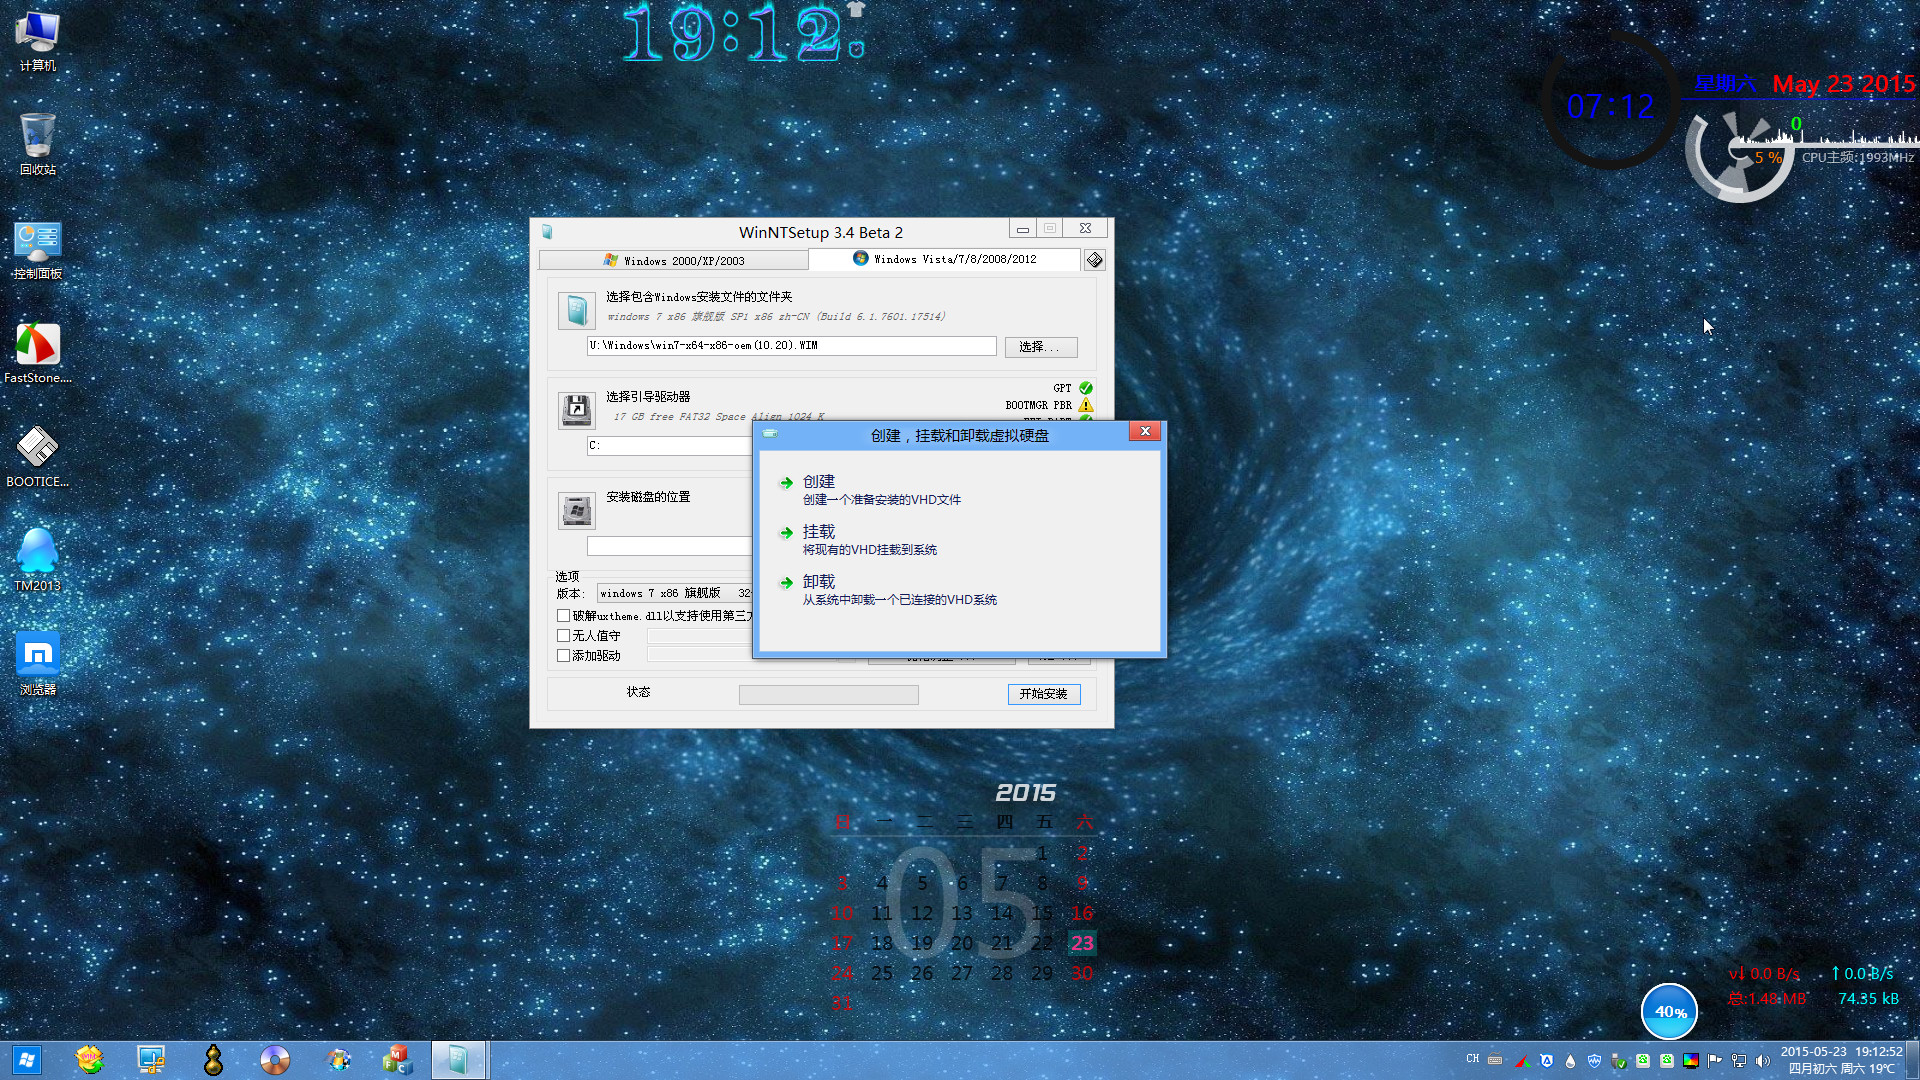Image resolution: width=1920 pixels, height=1080 pixels.
Task: Click the WIM file source icon in WinNTSetup
Action: click(x=576, y=311)
